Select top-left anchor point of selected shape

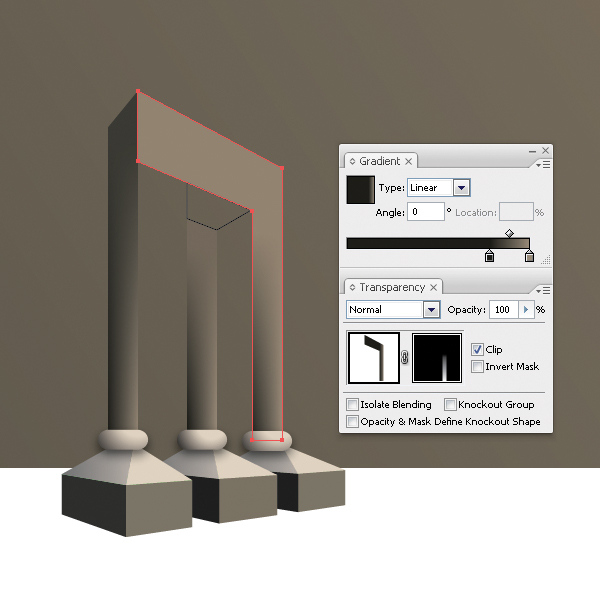point(138,91)
